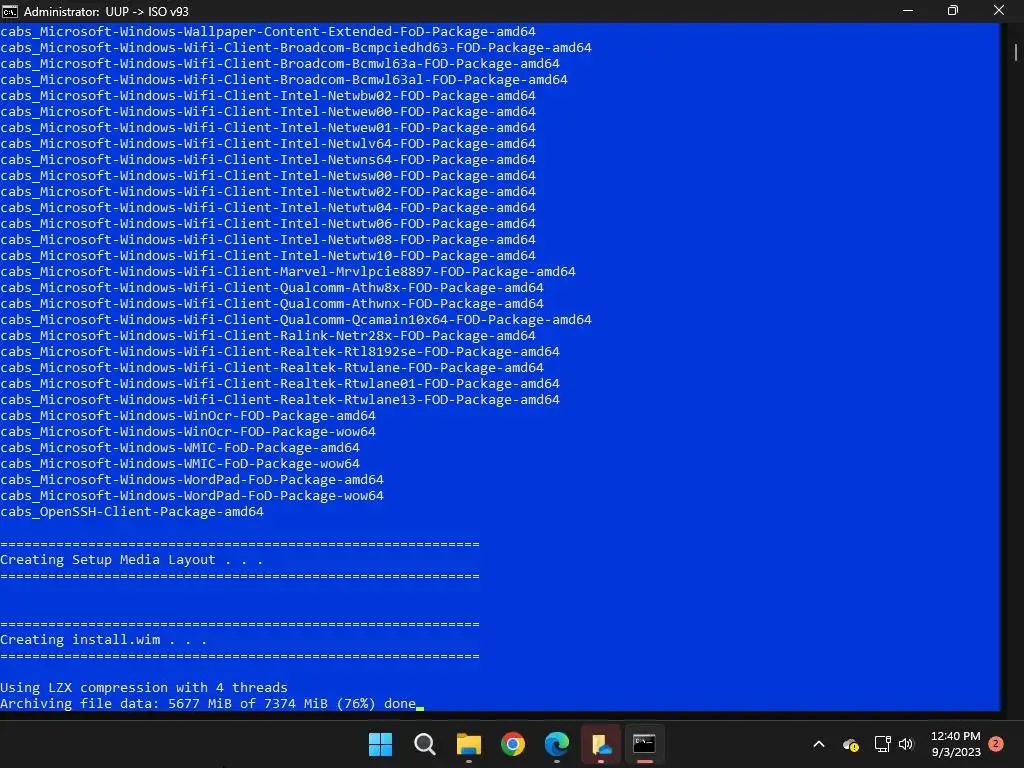Image resolution: width=1024 pixels, height=768 pixels.
Task: Click the text 'Creating Setup Media Layout . . .'
Action: pyautogui.click(x=131, y=560)
